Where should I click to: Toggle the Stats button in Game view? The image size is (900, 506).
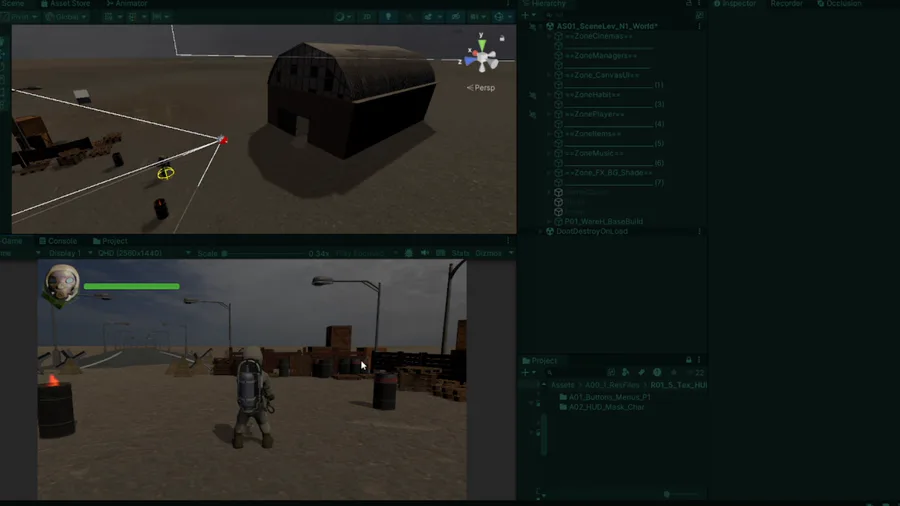tap(460, 253)
